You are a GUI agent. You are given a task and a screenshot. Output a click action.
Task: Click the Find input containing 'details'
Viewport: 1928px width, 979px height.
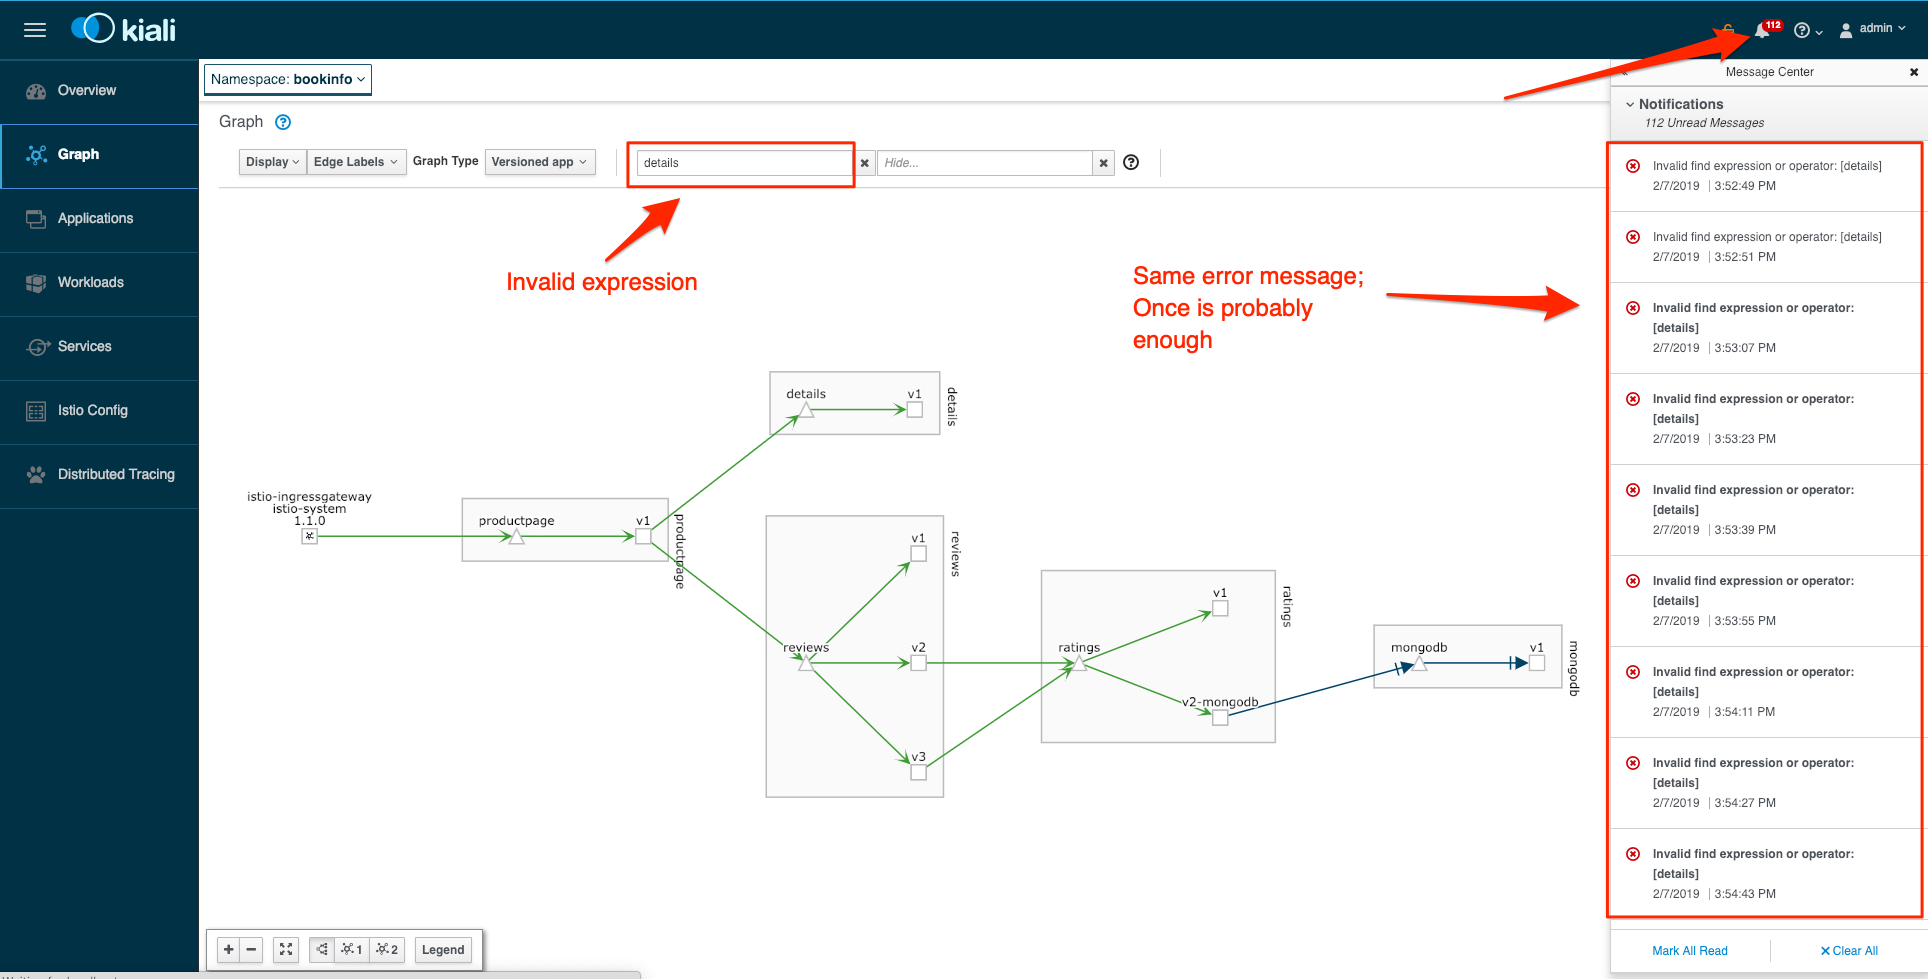click(x=745, y=163)
